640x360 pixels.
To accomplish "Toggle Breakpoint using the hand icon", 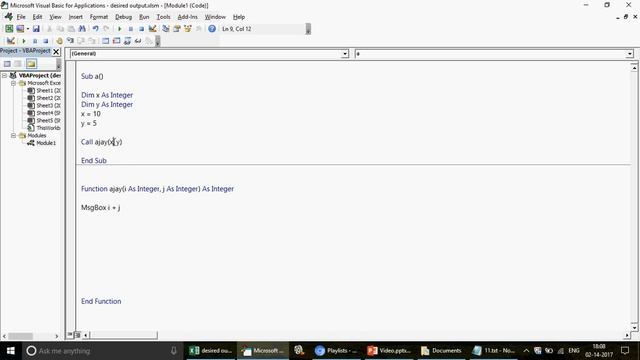I will (59, 41).
